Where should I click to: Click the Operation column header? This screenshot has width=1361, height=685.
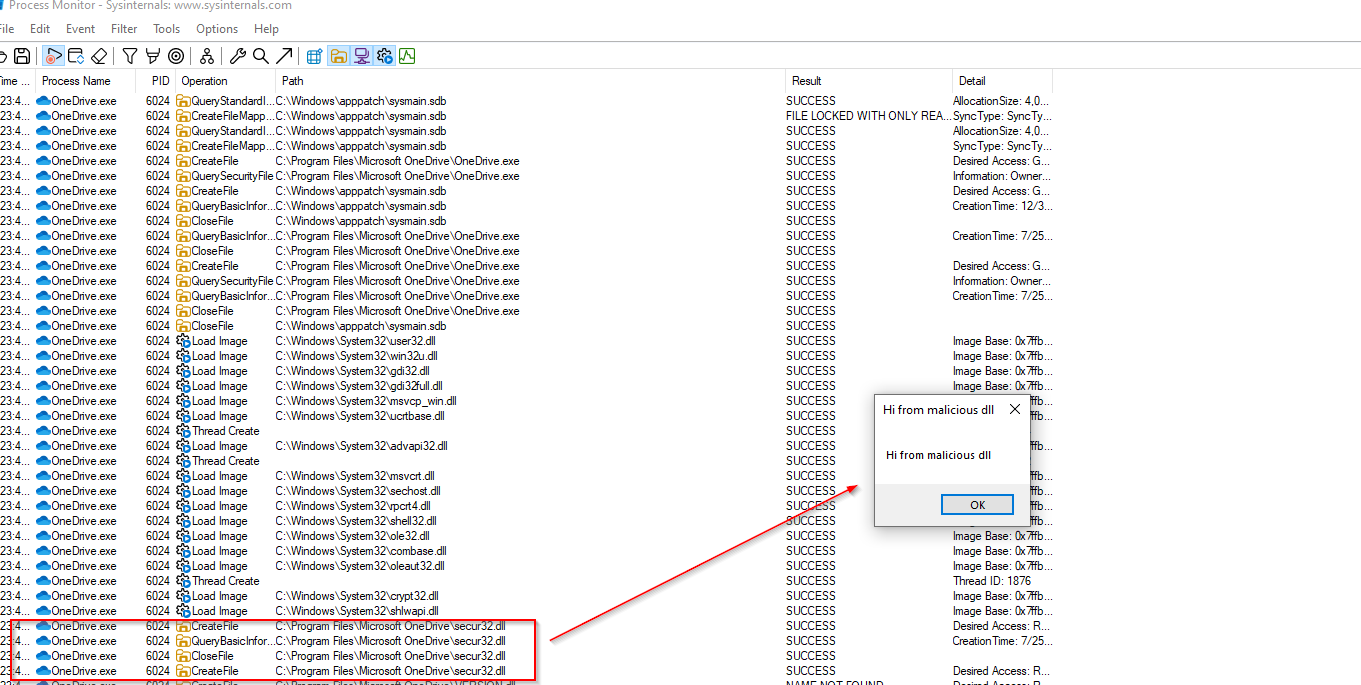click(225, 81)
